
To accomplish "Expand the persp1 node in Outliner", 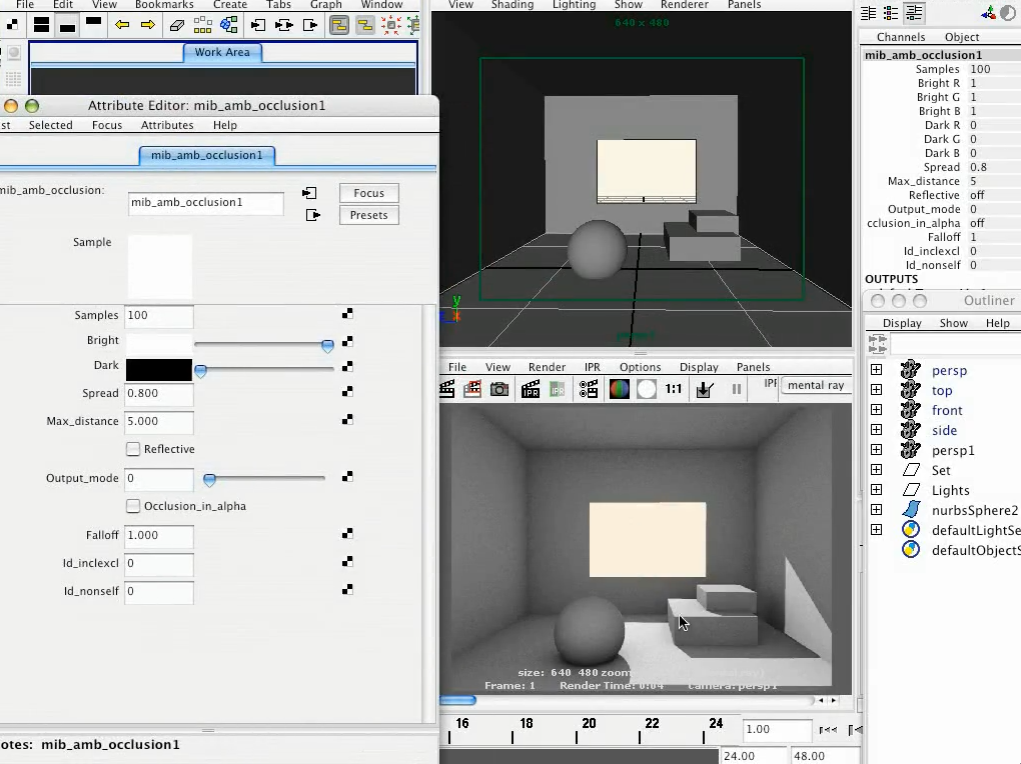I will [x=876, y=449].
